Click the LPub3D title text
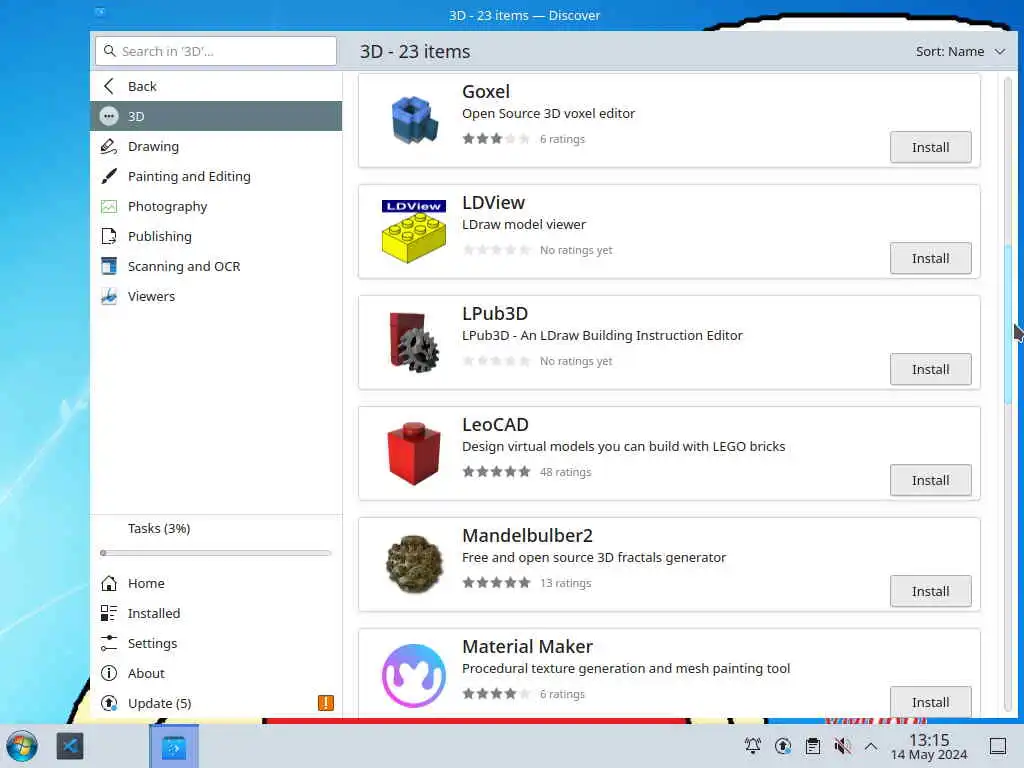The width and height of the screenshot is (1024, 768). pos(494,313)
